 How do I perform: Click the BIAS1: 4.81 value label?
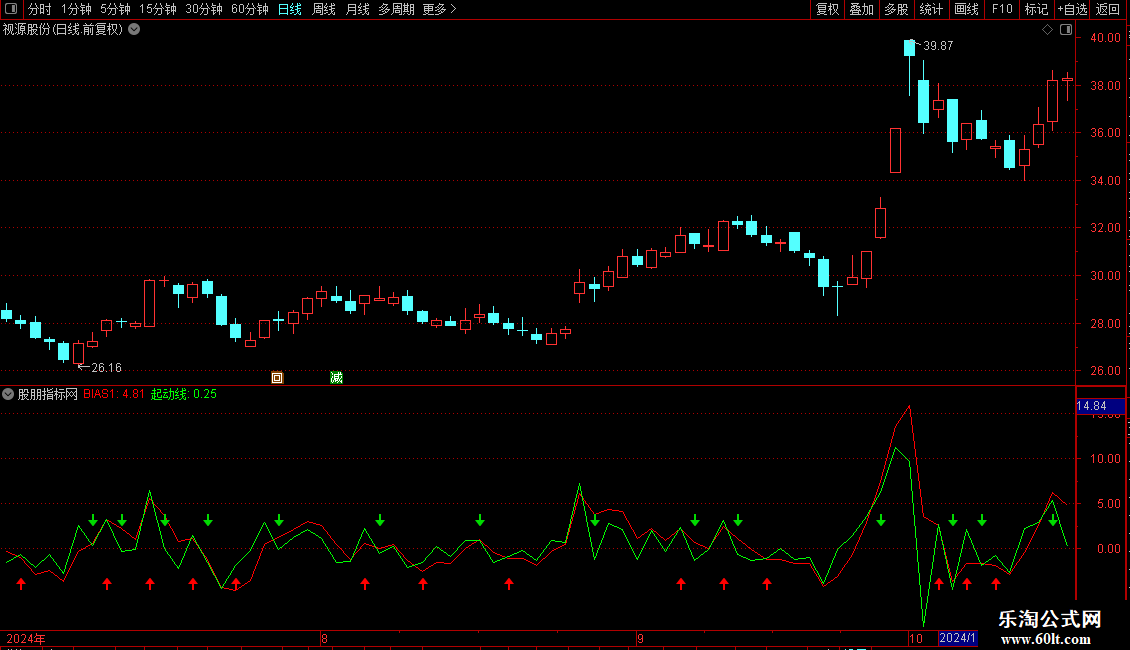[113, 394]
